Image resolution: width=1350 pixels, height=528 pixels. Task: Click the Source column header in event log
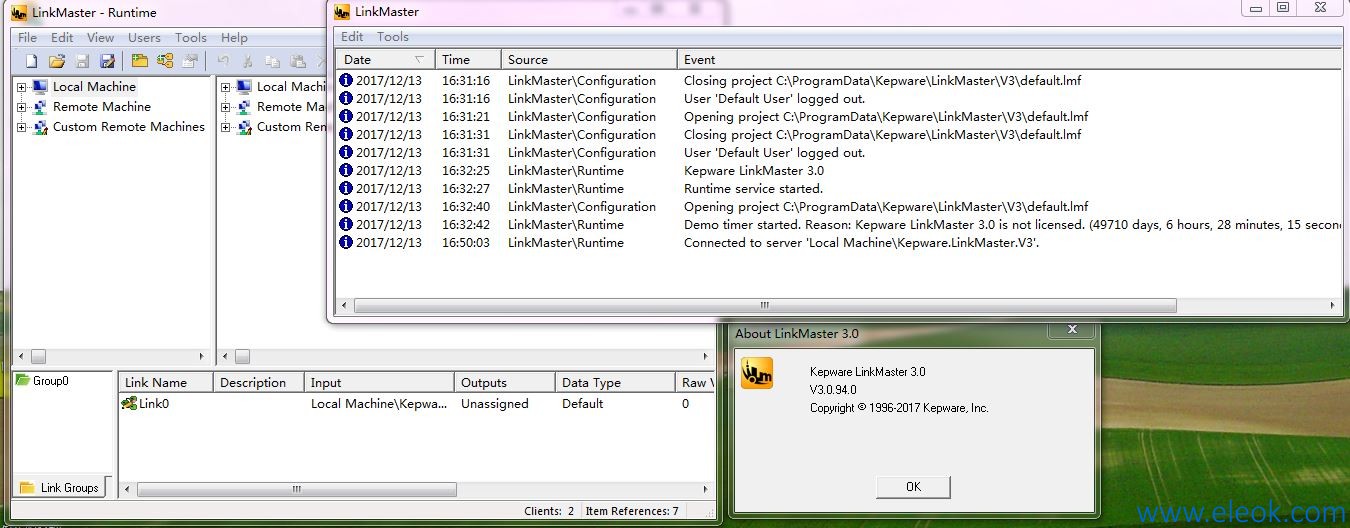pos(588,60)
